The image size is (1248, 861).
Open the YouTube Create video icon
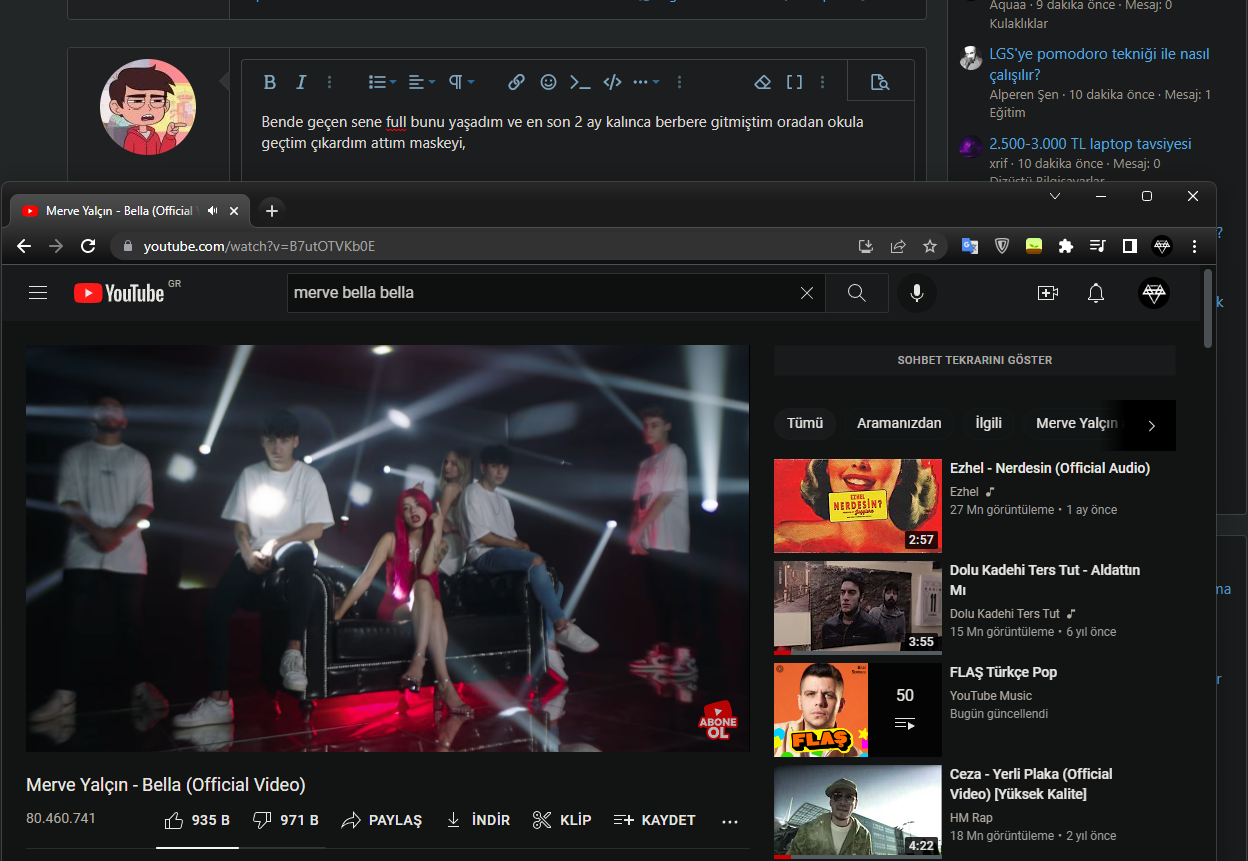pos(1048,293)
